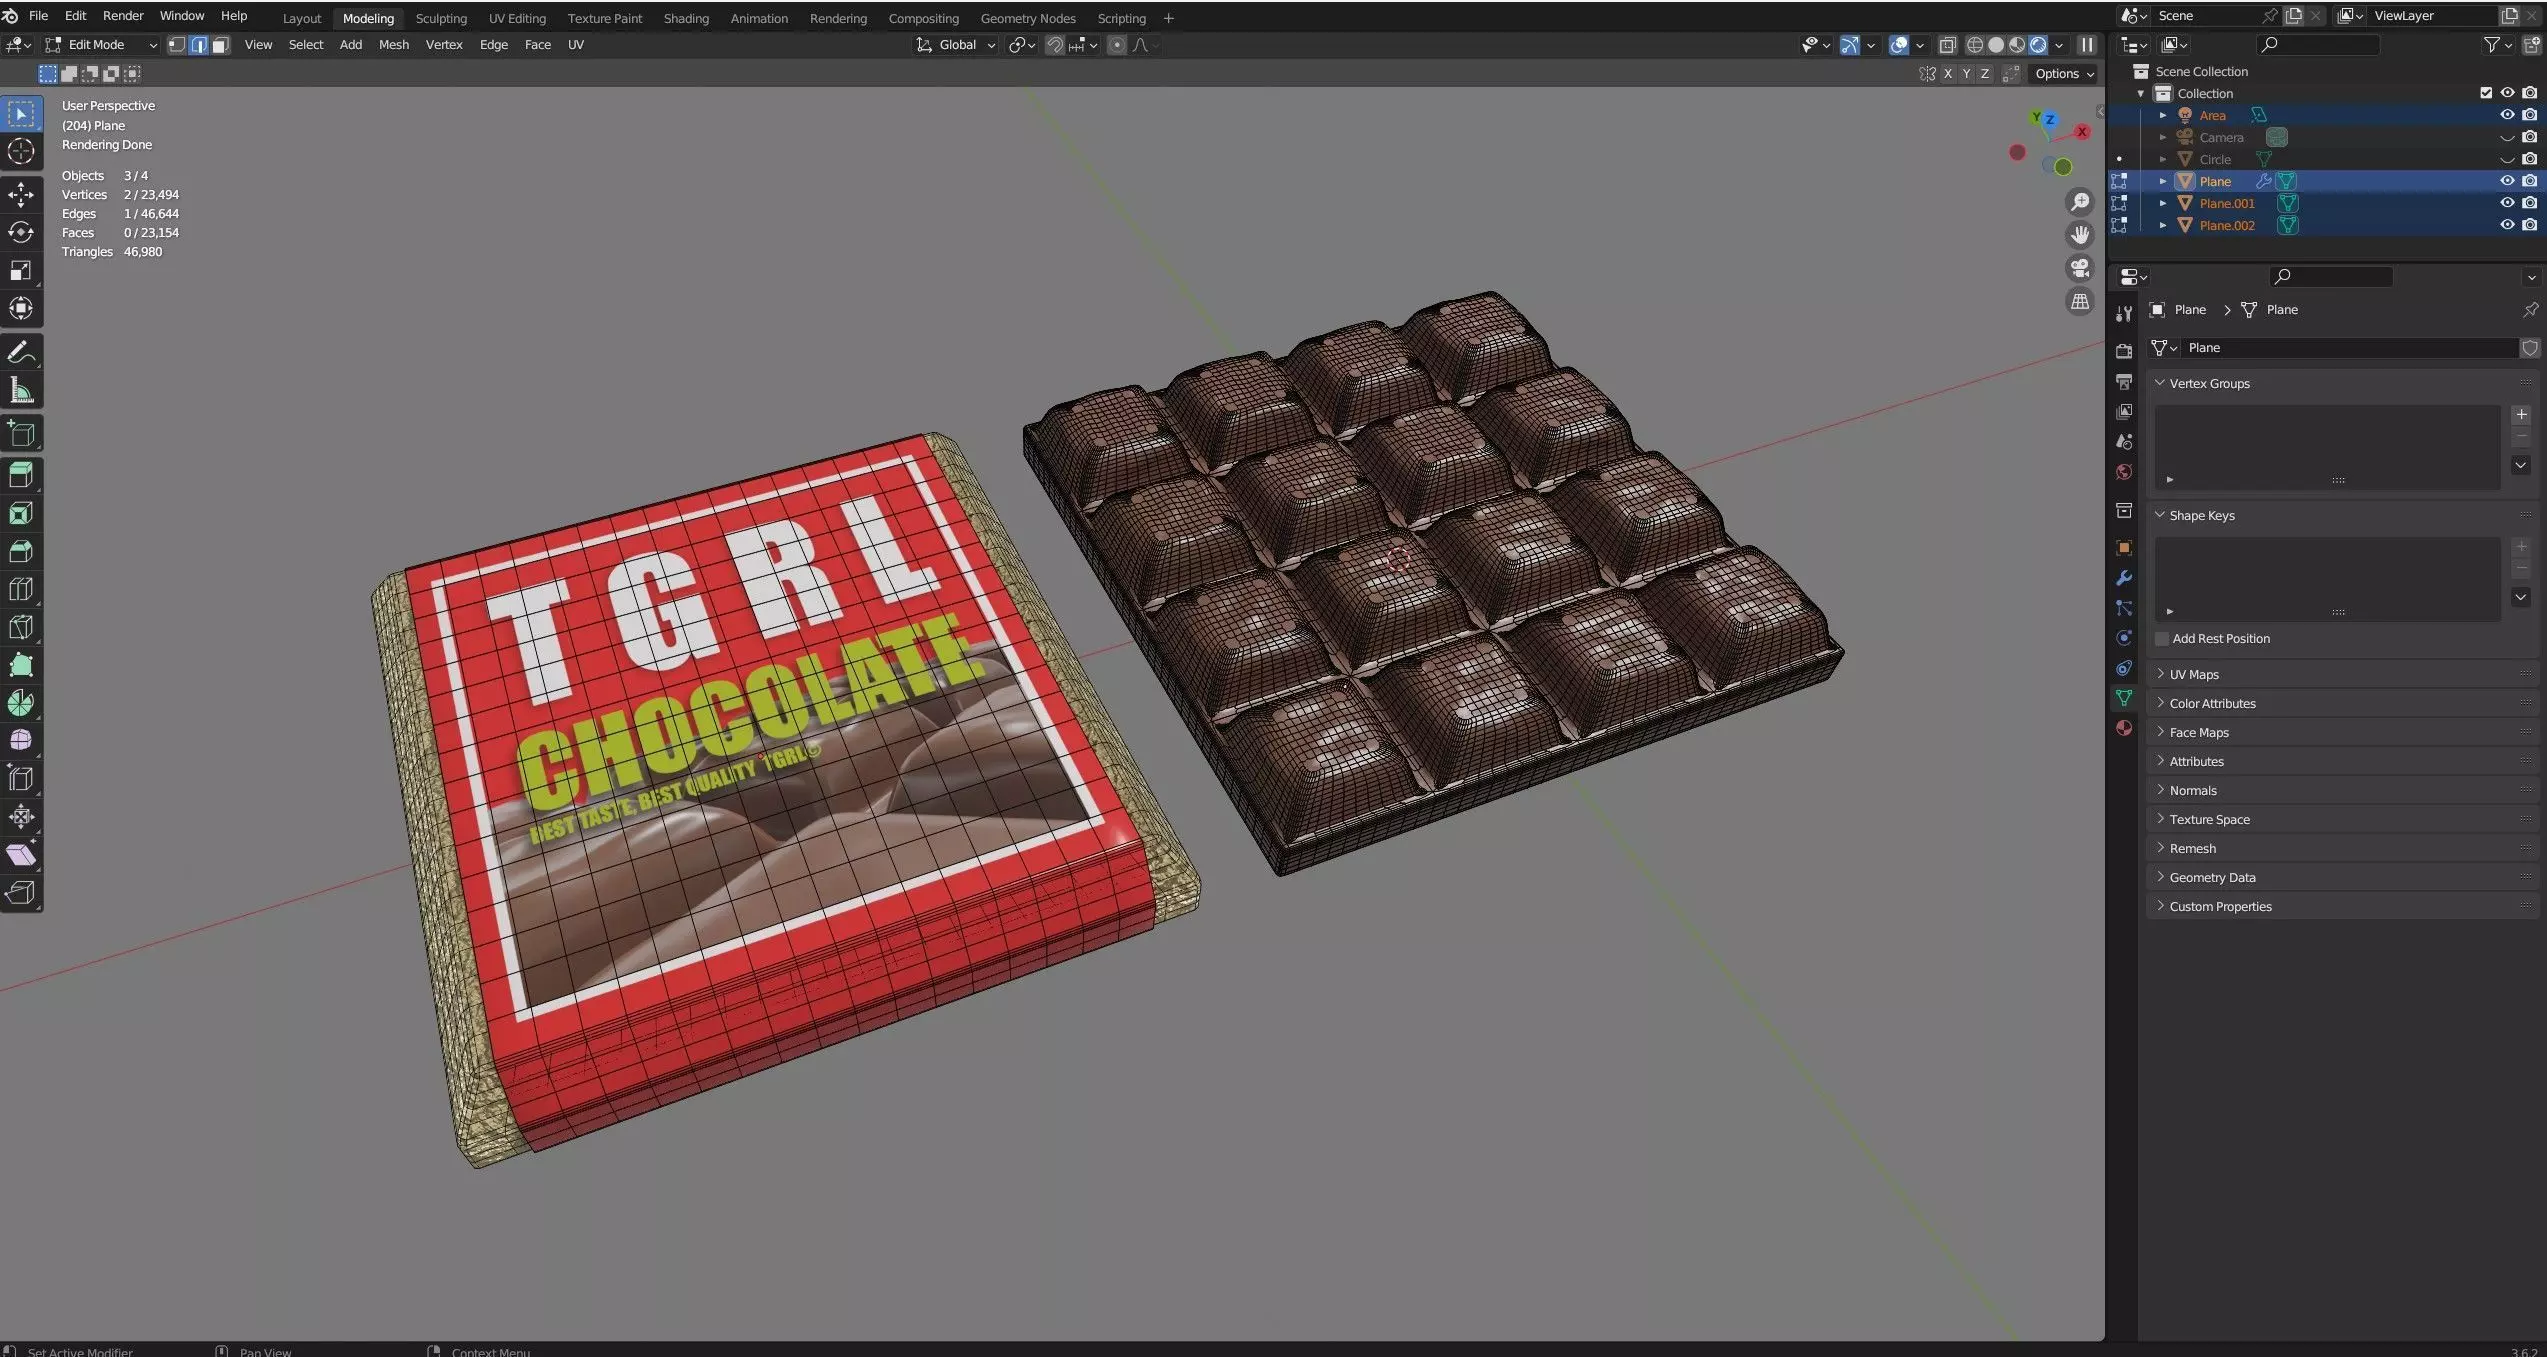This screenshot has width=2547, height=1357.
Task: Hide the Area light in viewport
Action: tap(2507, 115)
